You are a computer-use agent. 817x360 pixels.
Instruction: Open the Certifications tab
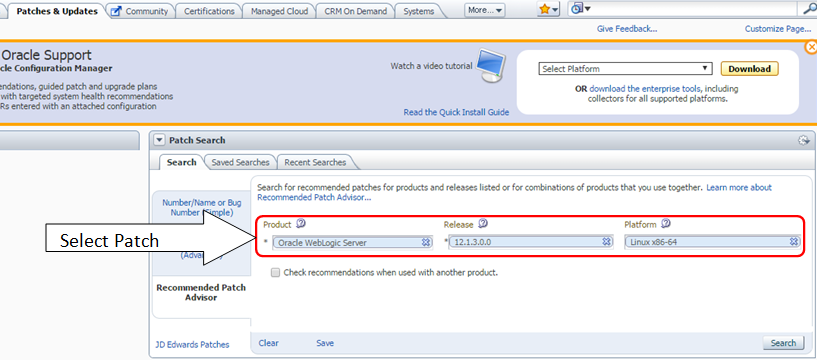coord(209,11)
